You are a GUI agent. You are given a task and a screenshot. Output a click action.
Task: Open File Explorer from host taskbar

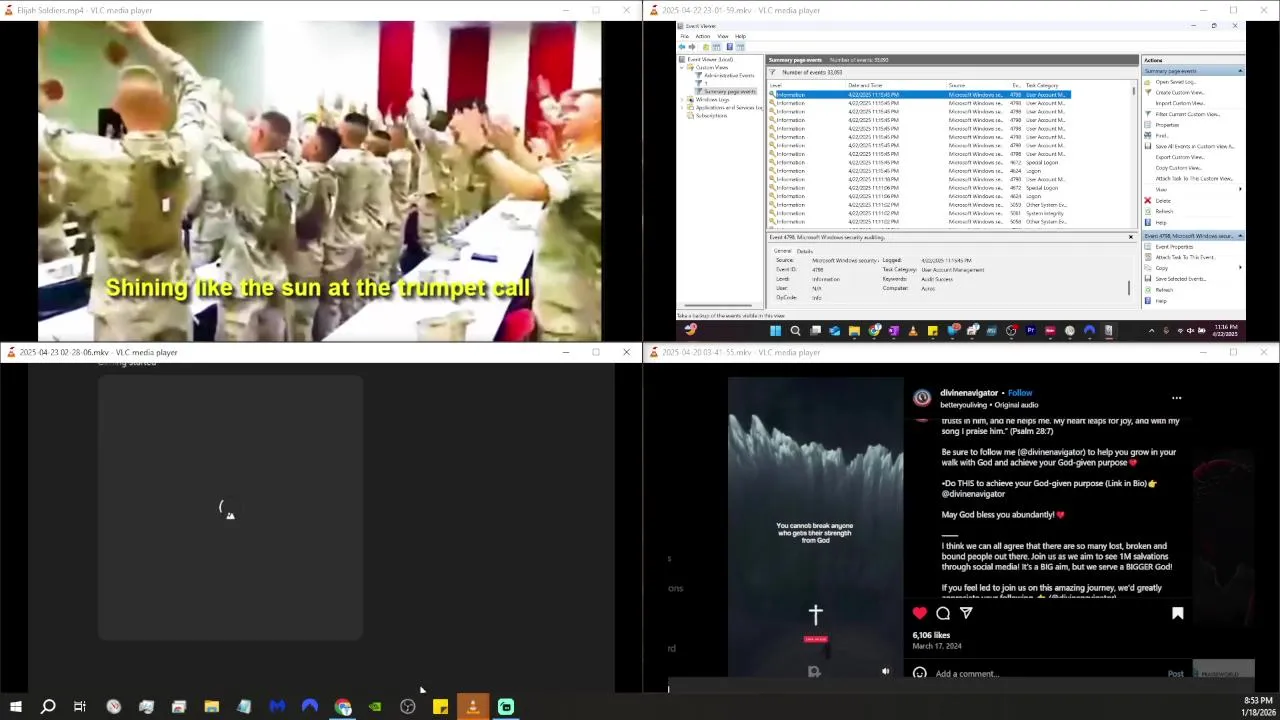[211, 707]
